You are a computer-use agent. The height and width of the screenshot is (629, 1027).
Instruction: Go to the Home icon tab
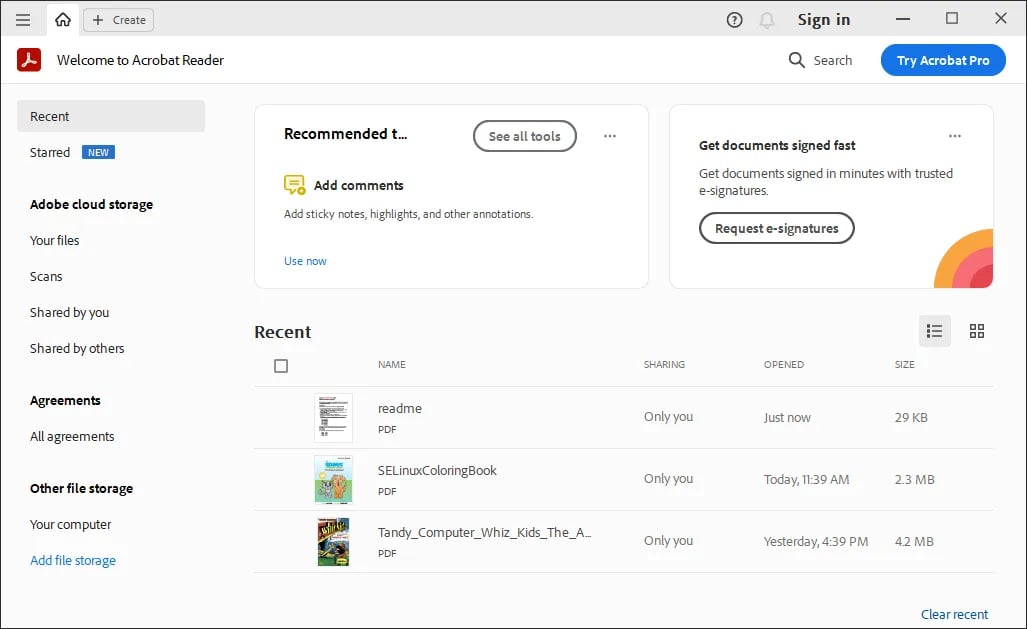(x=63, y=20)
